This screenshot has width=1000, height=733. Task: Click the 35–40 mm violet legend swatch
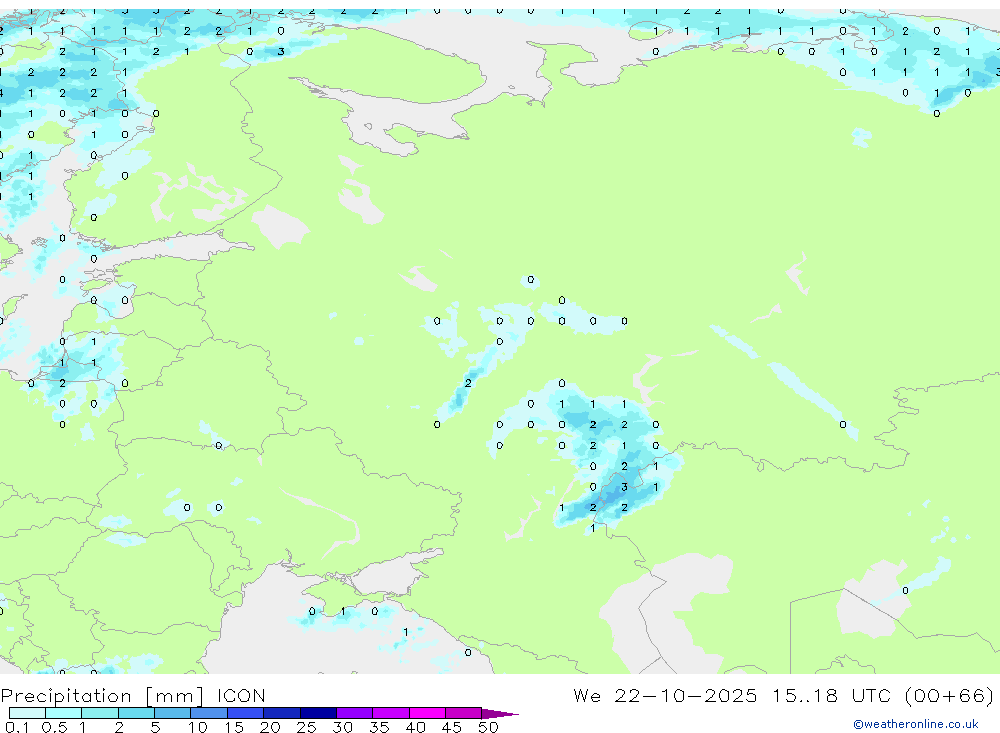(x=391, y=713)
